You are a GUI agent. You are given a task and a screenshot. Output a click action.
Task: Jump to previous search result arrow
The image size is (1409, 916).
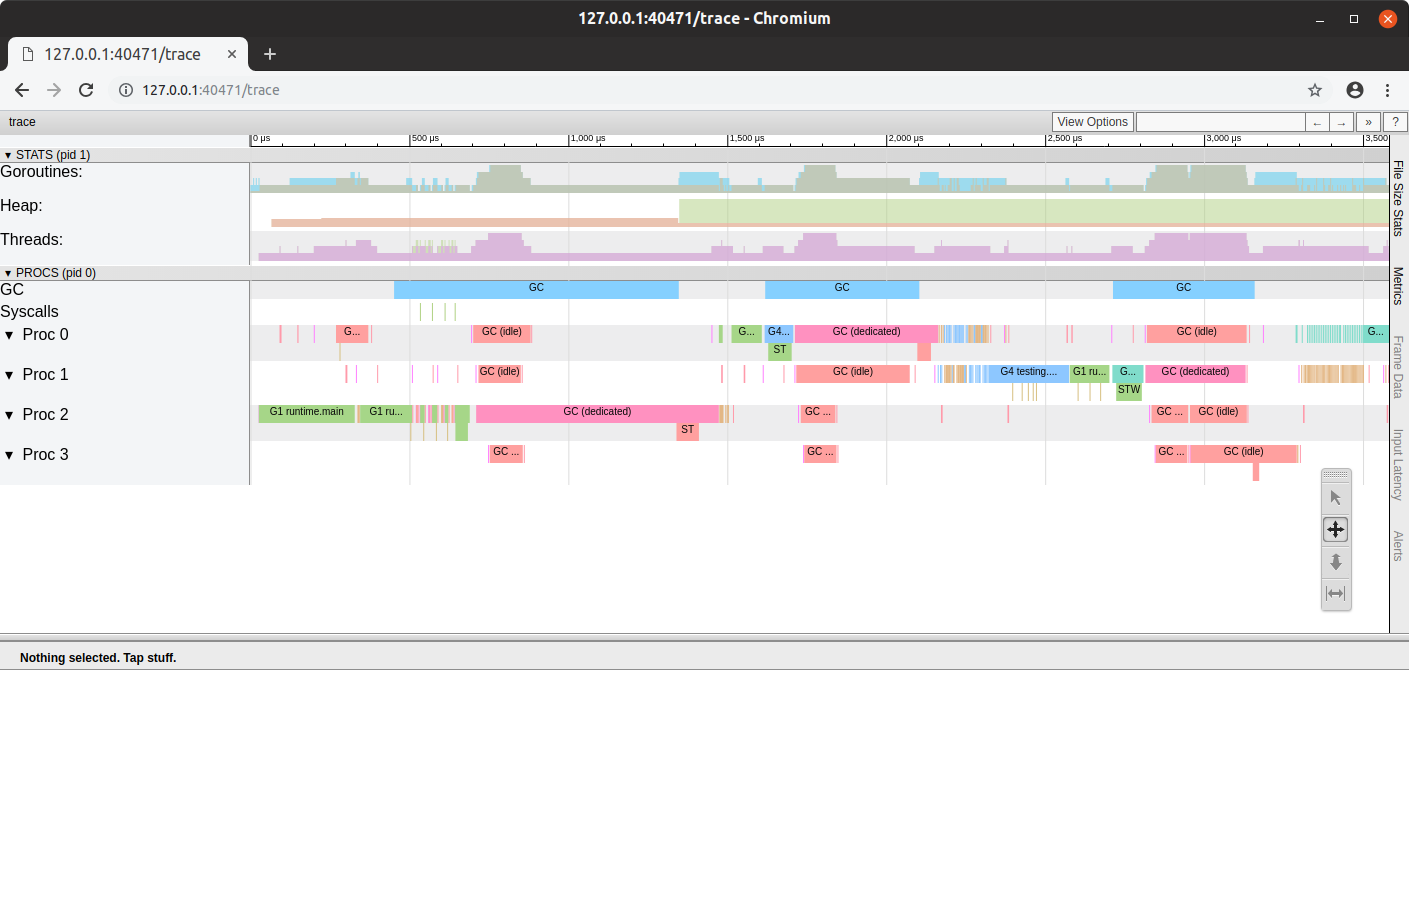click(x=1317, y=122)
